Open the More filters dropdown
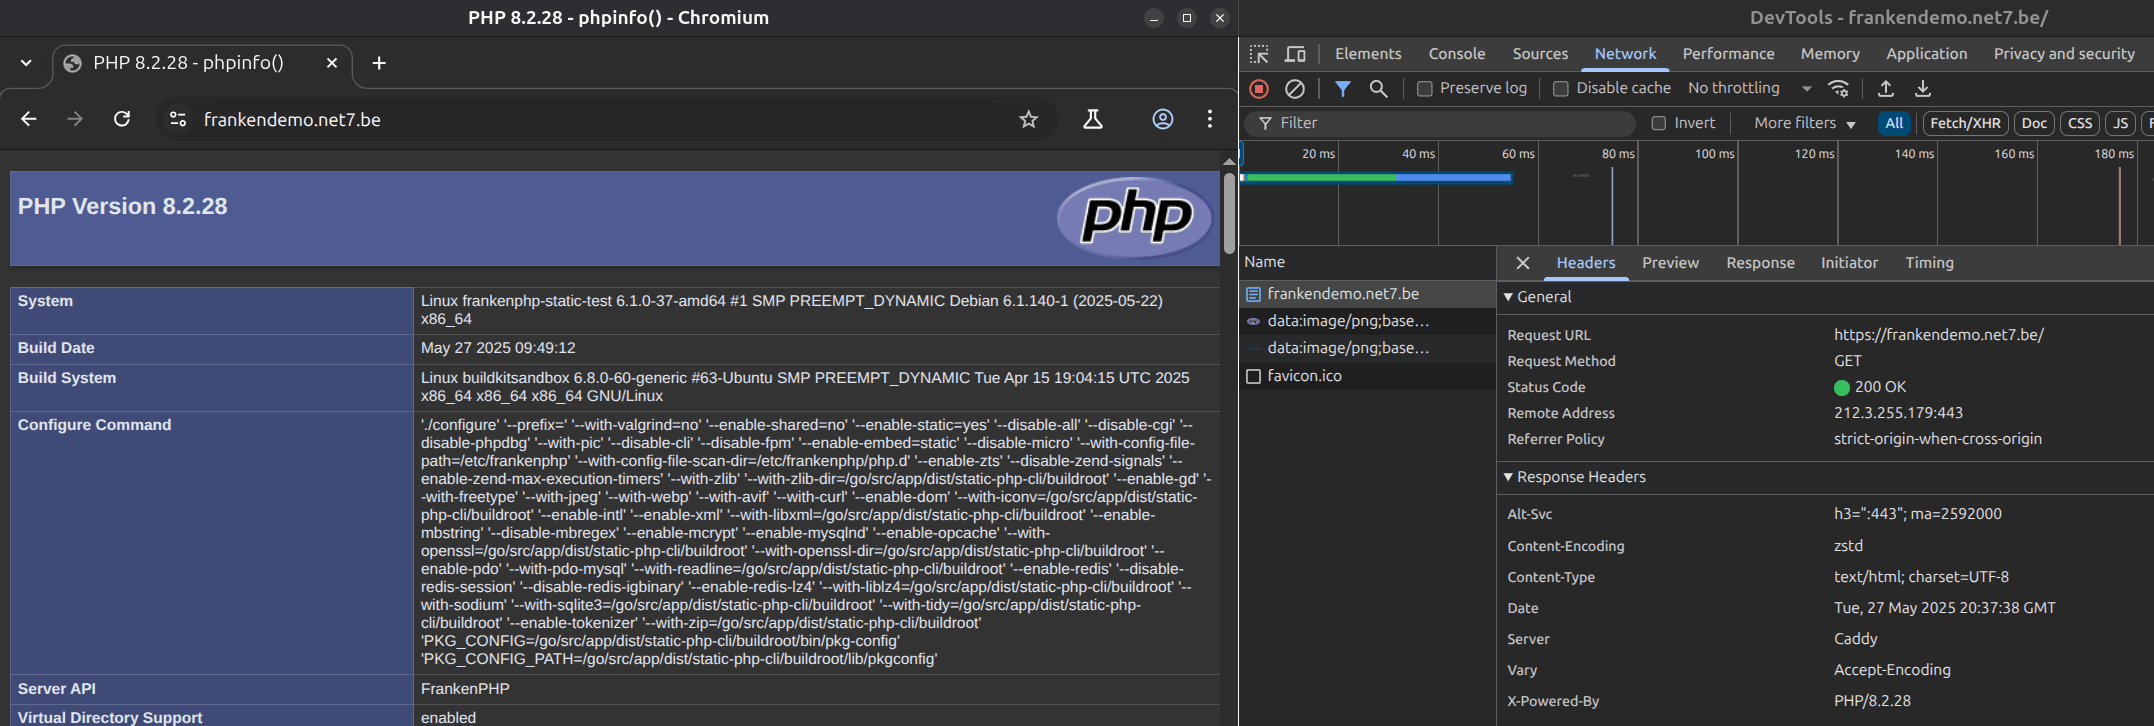2154x726 pixels. click(x=1805, y=123)
